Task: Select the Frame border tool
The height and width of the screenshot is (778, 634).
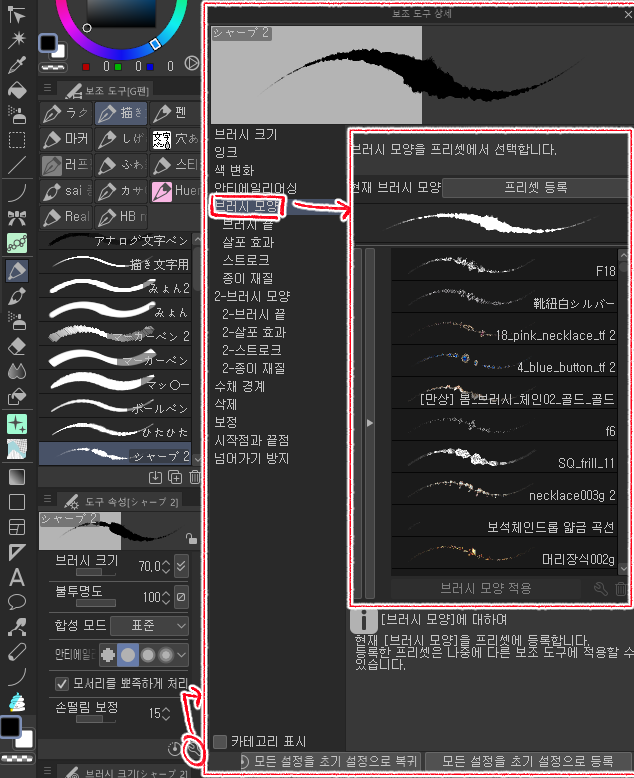Action: tap(16, 527)
